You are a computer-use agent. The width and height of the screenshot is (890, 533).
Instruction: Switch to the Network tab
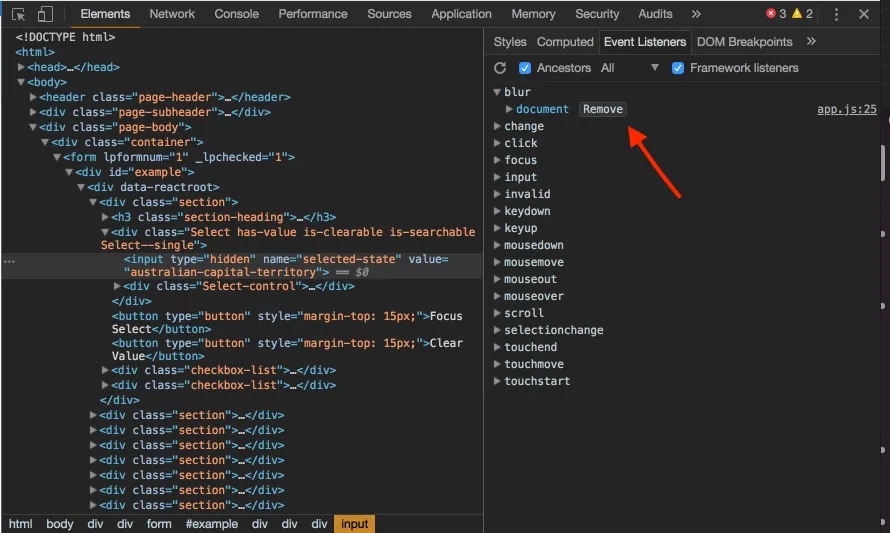tap(172, 14)
